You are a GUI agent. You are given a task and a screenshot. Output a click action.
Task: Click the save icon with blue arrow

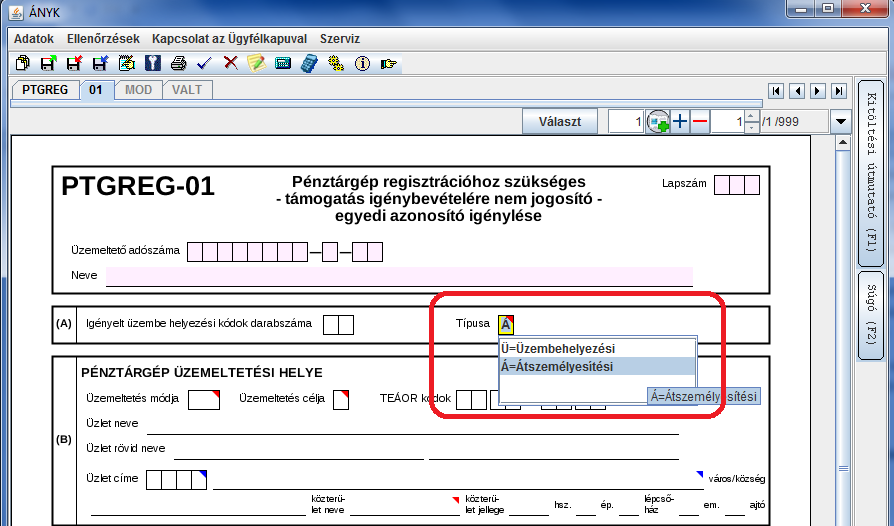(101, 63)
